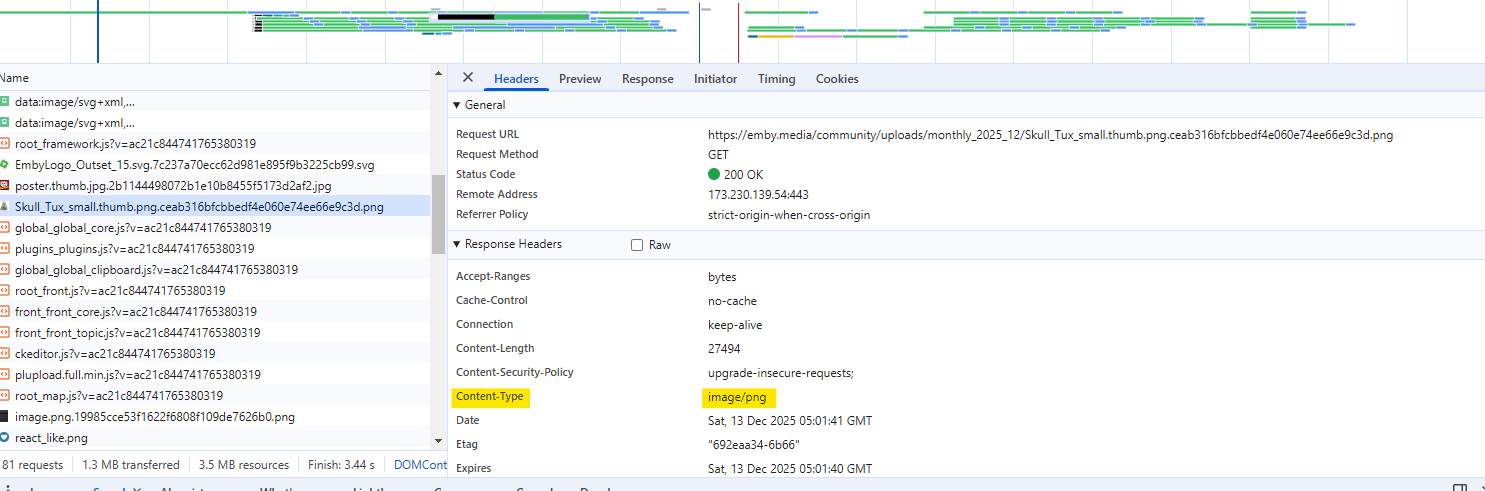Viewport: 1485px width, 491px height.
Task: Click the strict-origin-when-cross-origin value
Action: click(789, 214)
